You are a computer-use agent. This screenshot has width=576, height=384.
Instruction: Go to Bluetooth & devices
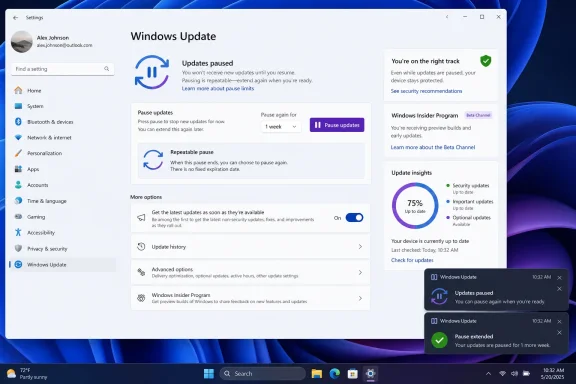[x=62, y=122]
